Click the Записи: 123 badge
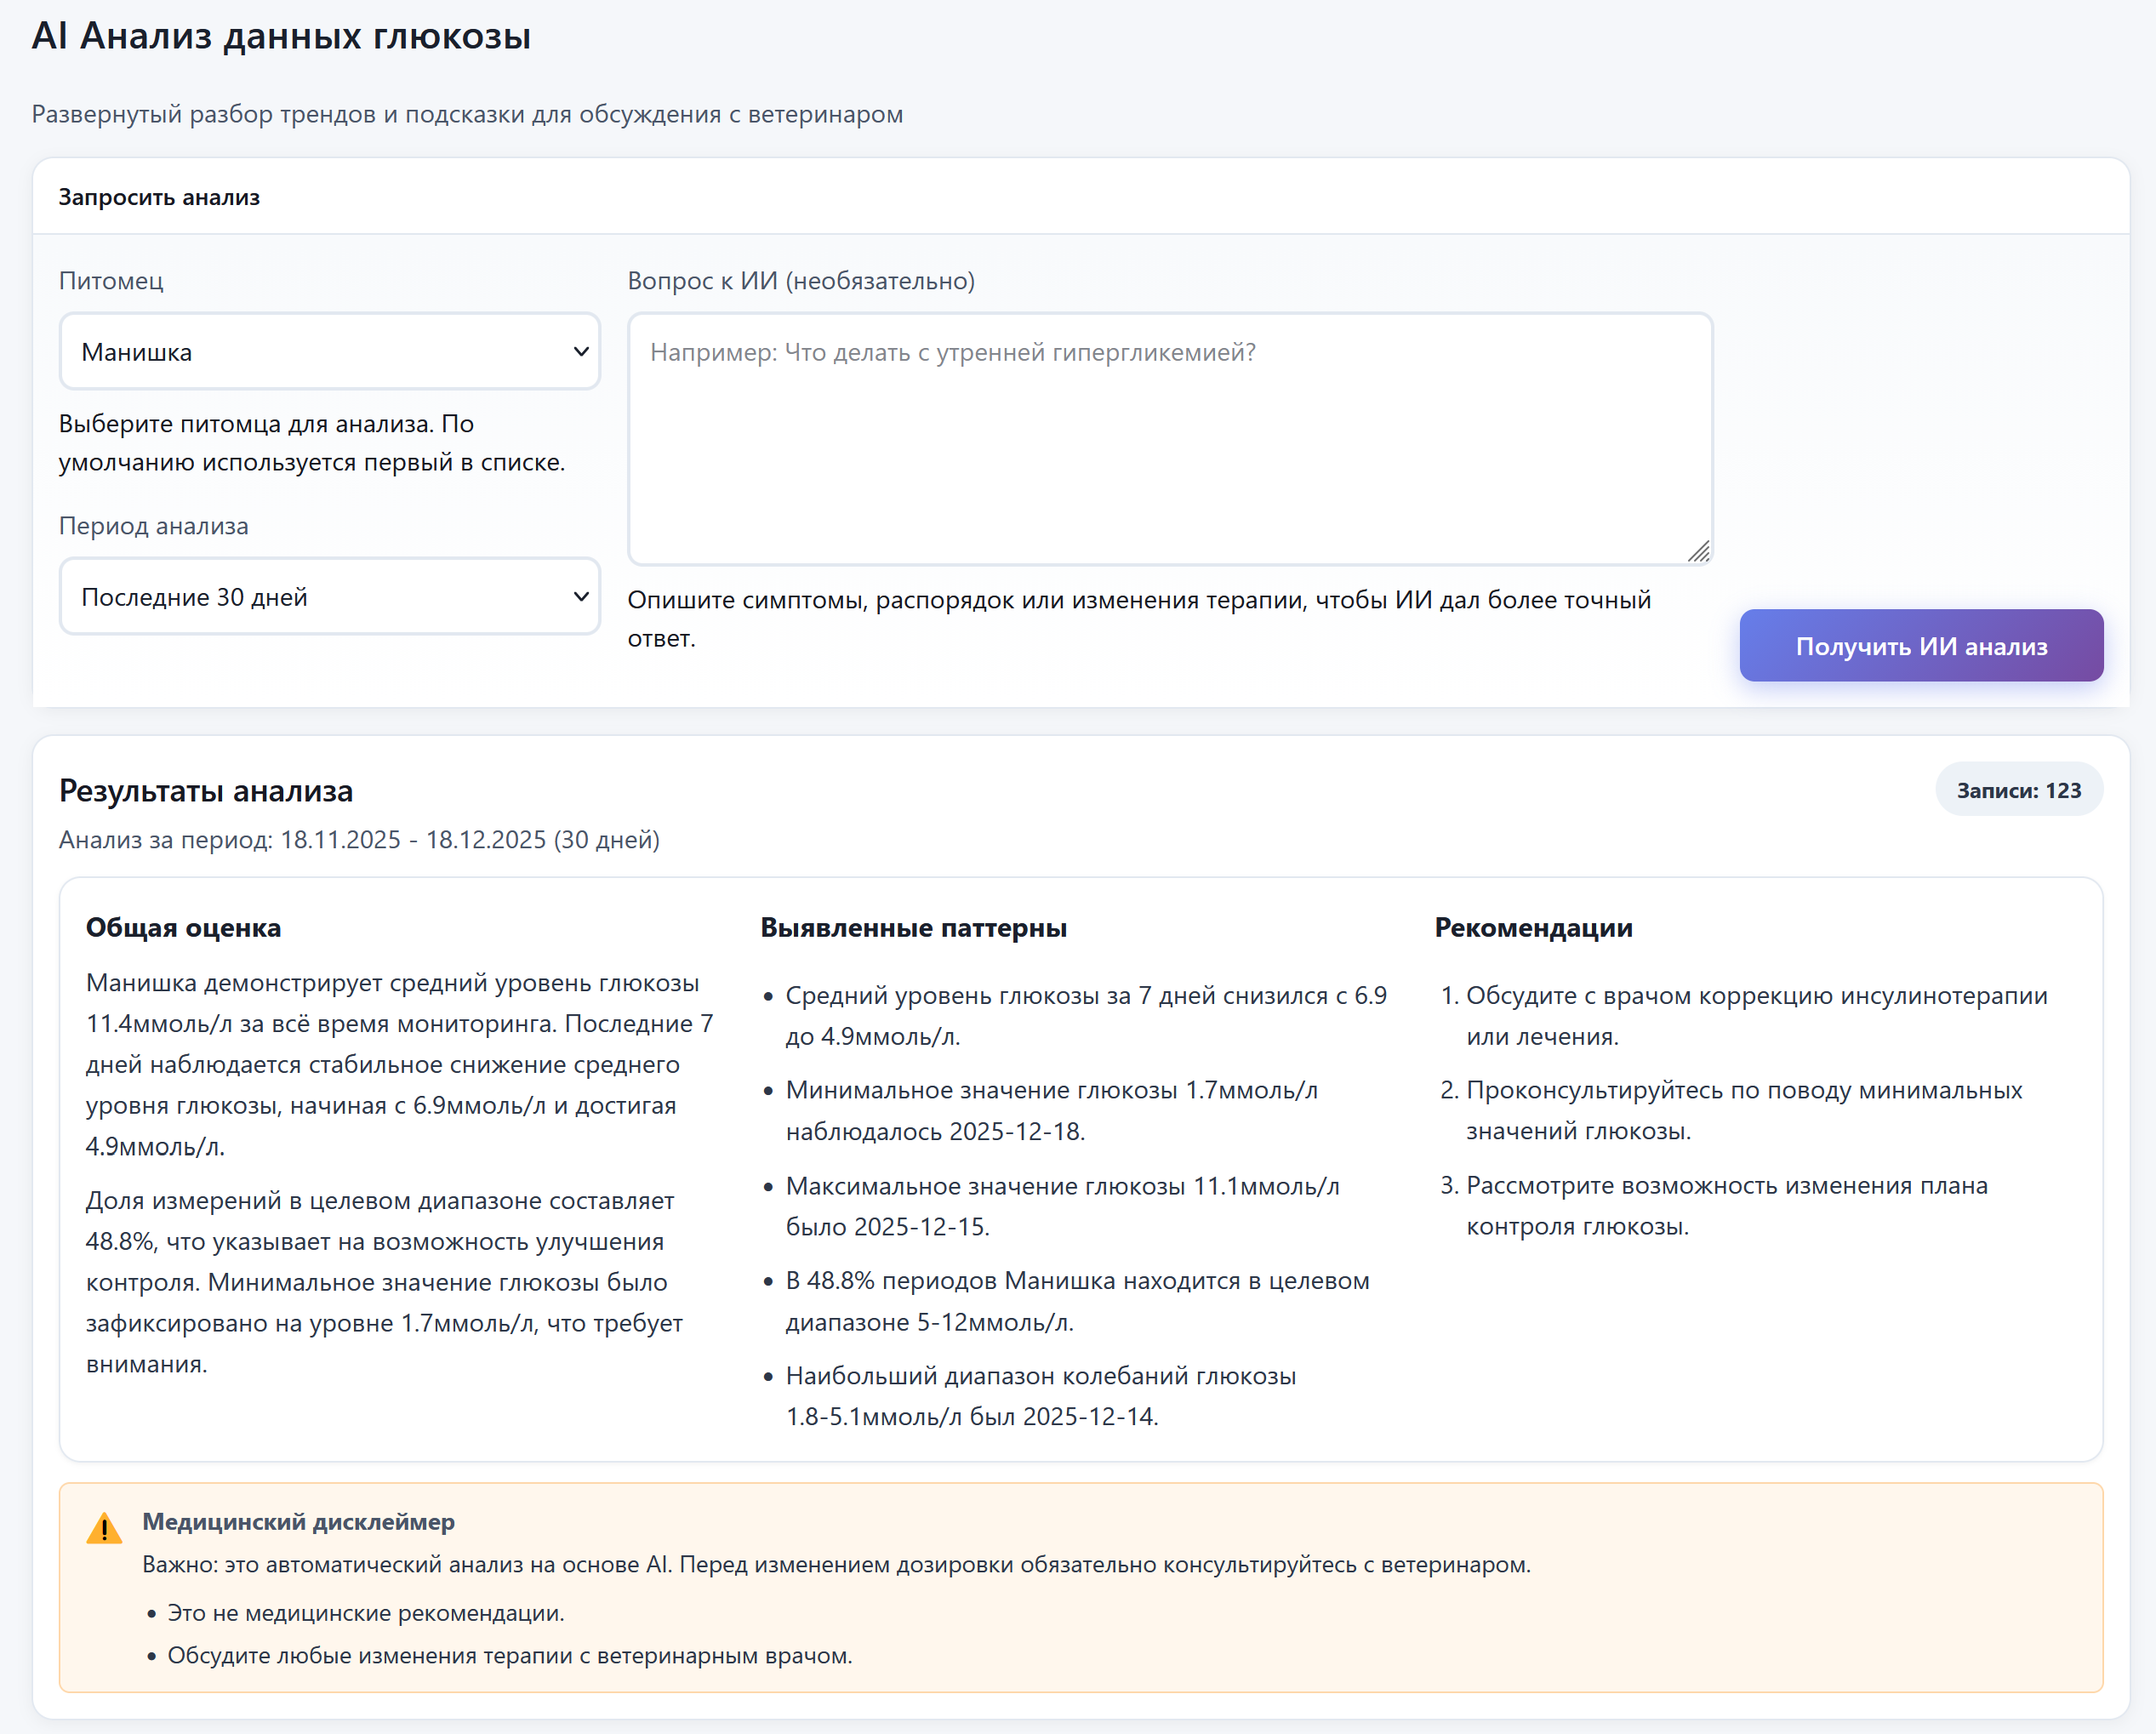The width and height of the screenshot is (2156, 1734). (2018, 790)
